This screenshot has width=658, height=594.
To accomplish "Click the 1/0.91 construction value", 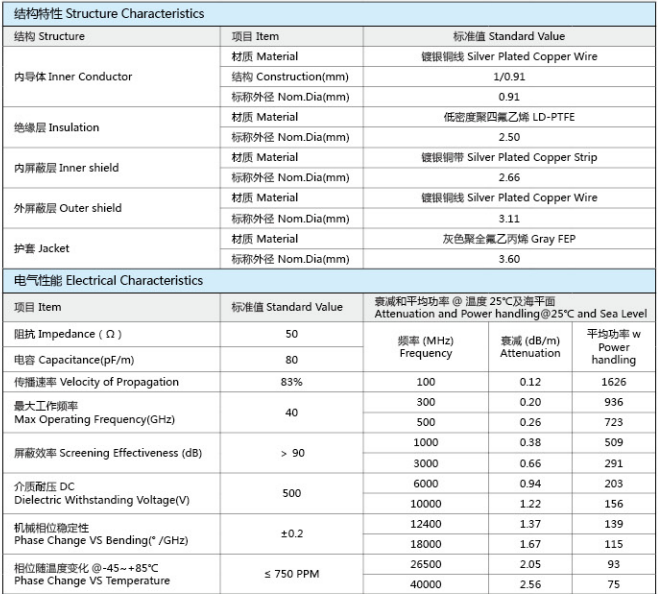I will 509,77.
